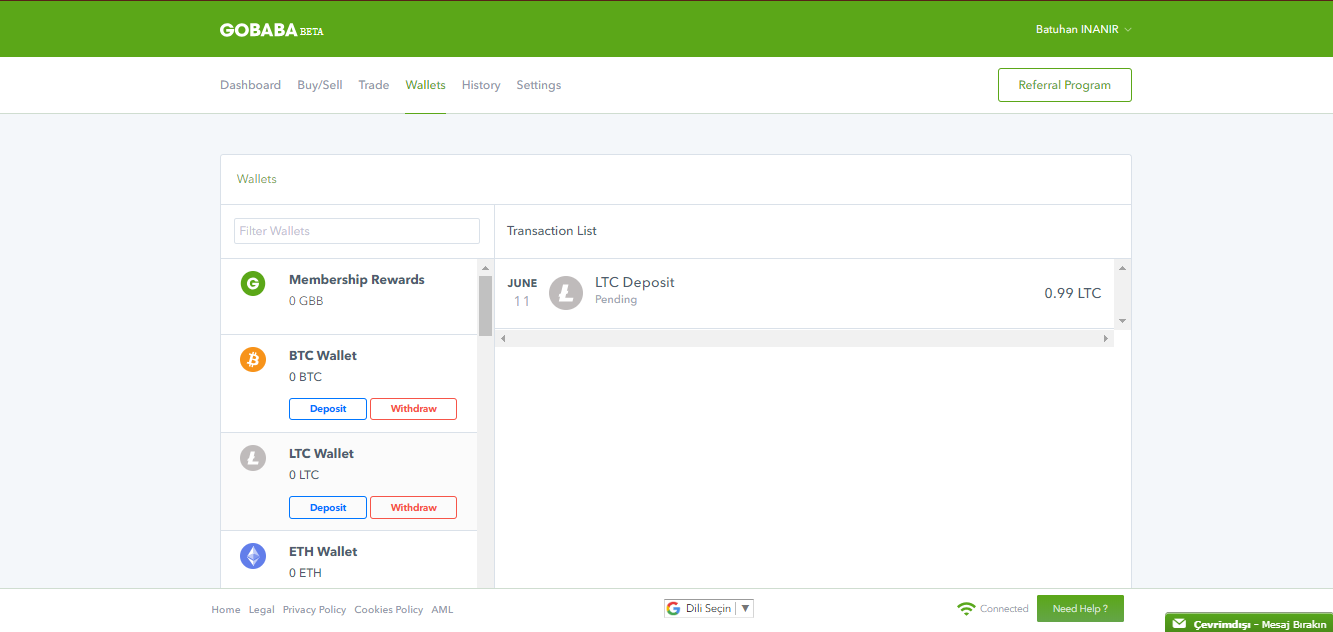This screenshot has width=1333, height=632.
Task: Click the LTC Deposit transaction title
Action: click(635, 282)
